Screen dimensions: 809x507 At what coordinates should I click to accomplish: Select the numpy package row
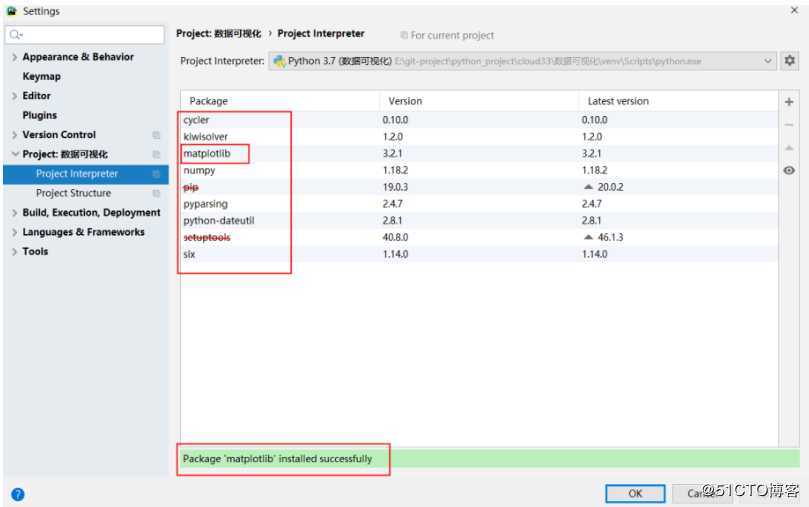click(x=479, y=170)
